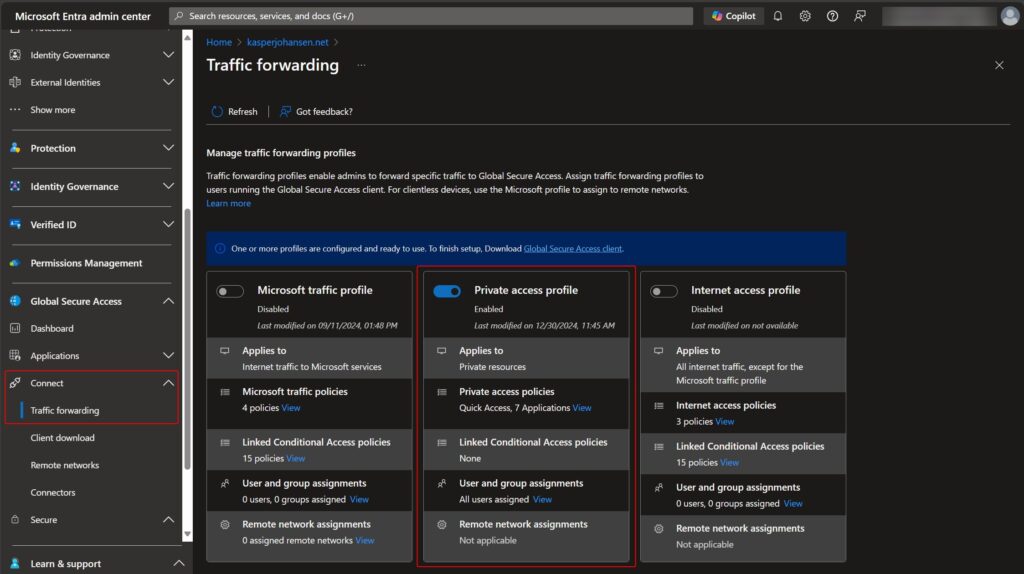Click Got feedback button

316,112
